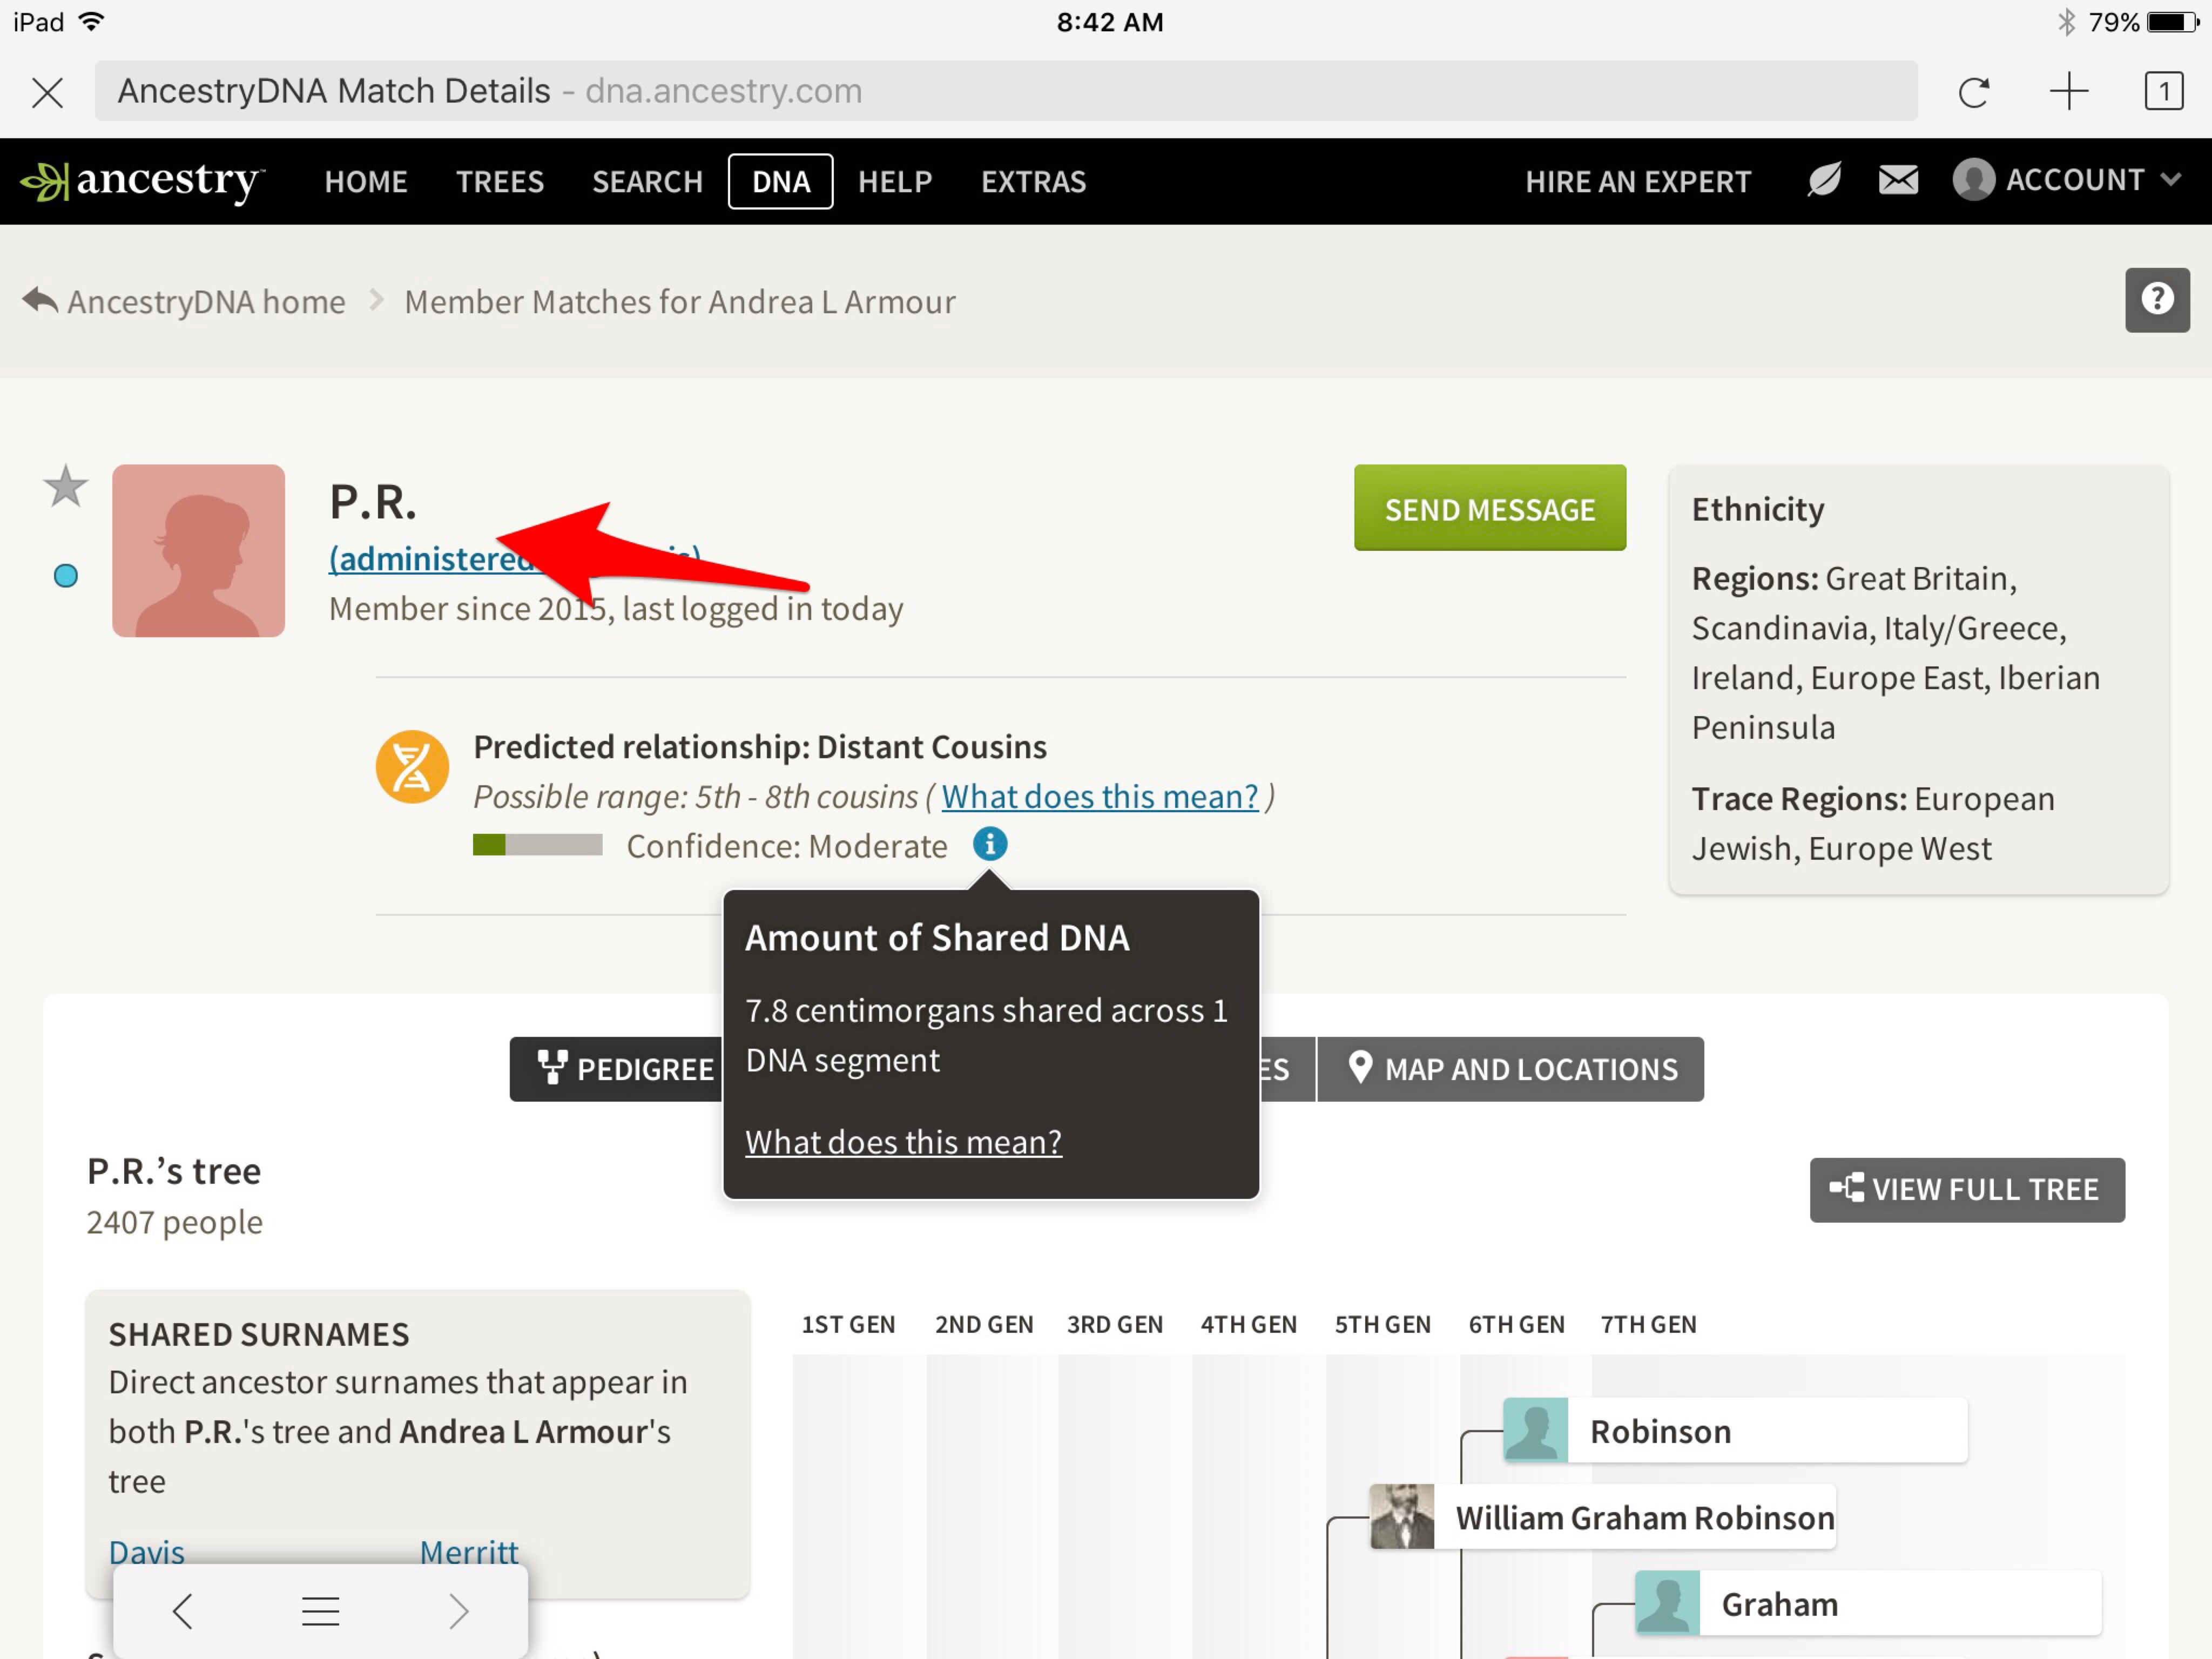
Task: Open the messages envelope icon
Action: click(x=1897, y=181)
